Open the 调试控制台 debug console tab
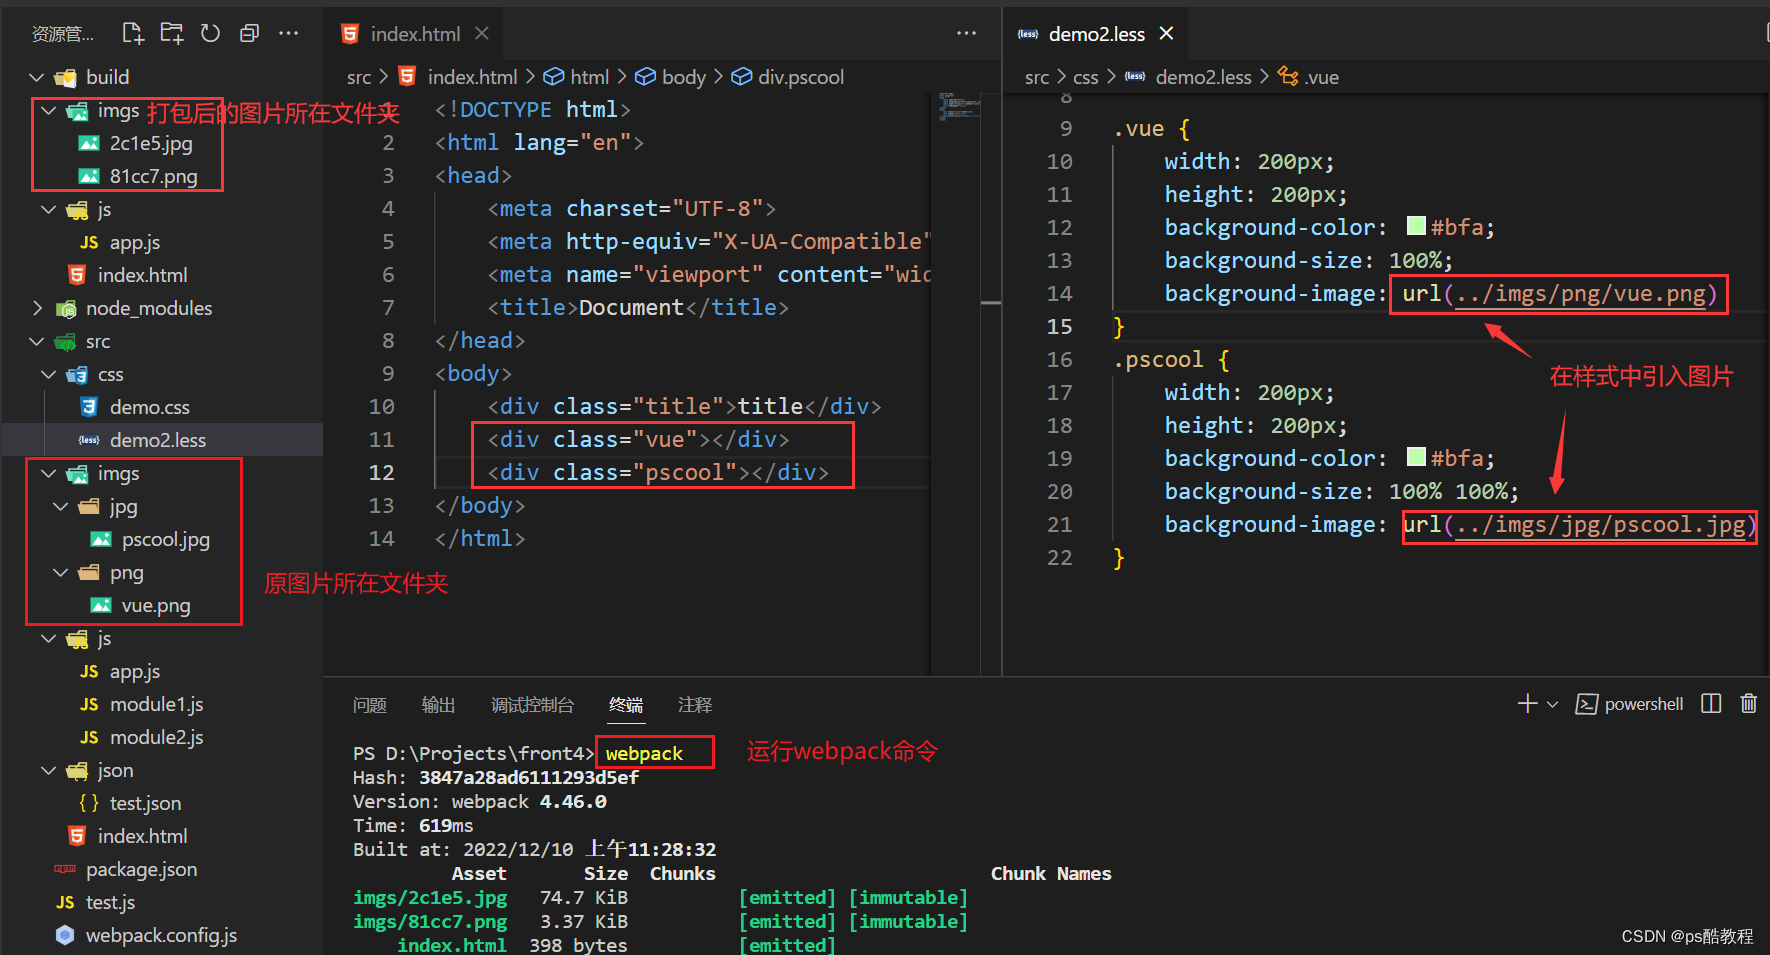This screenshot has height=955, width=1770. tap(532, 705)
